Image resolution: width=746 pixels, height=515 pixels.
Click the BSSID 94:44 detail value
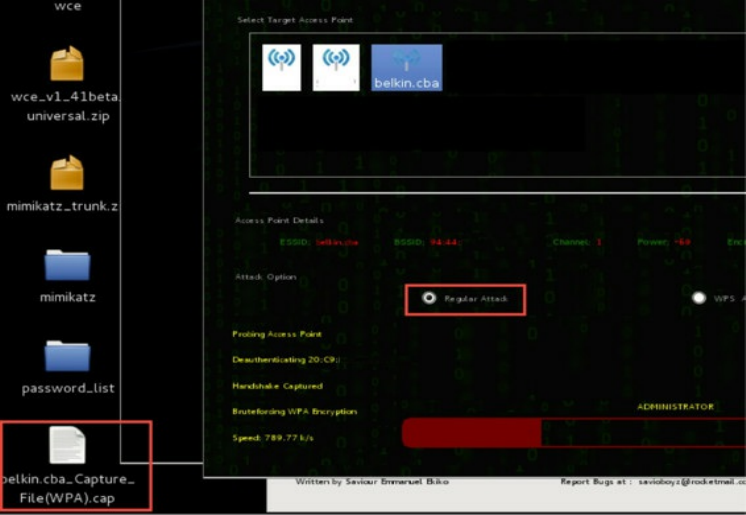pos(444,242)
